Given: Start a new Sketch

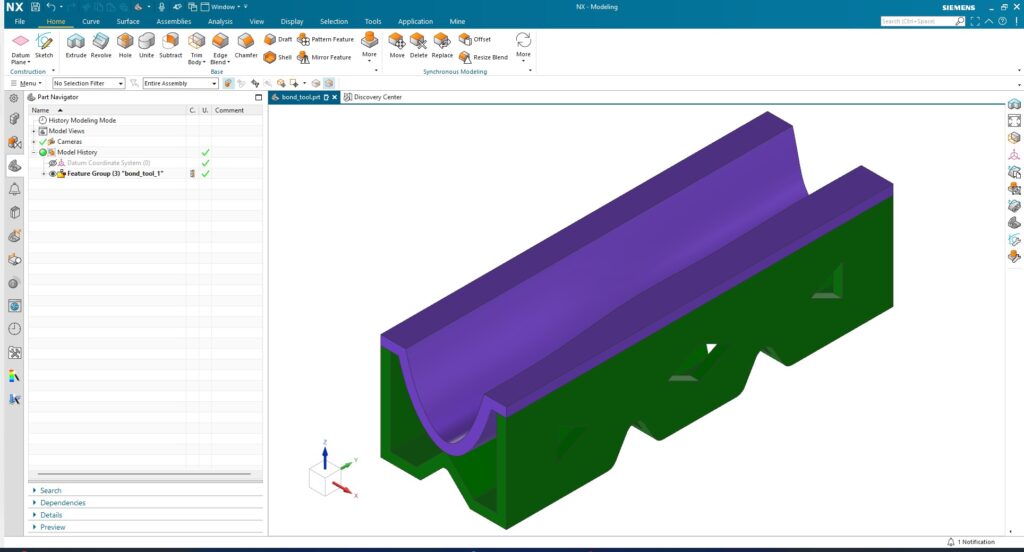Looking at the screenshot, I should 44,44.
